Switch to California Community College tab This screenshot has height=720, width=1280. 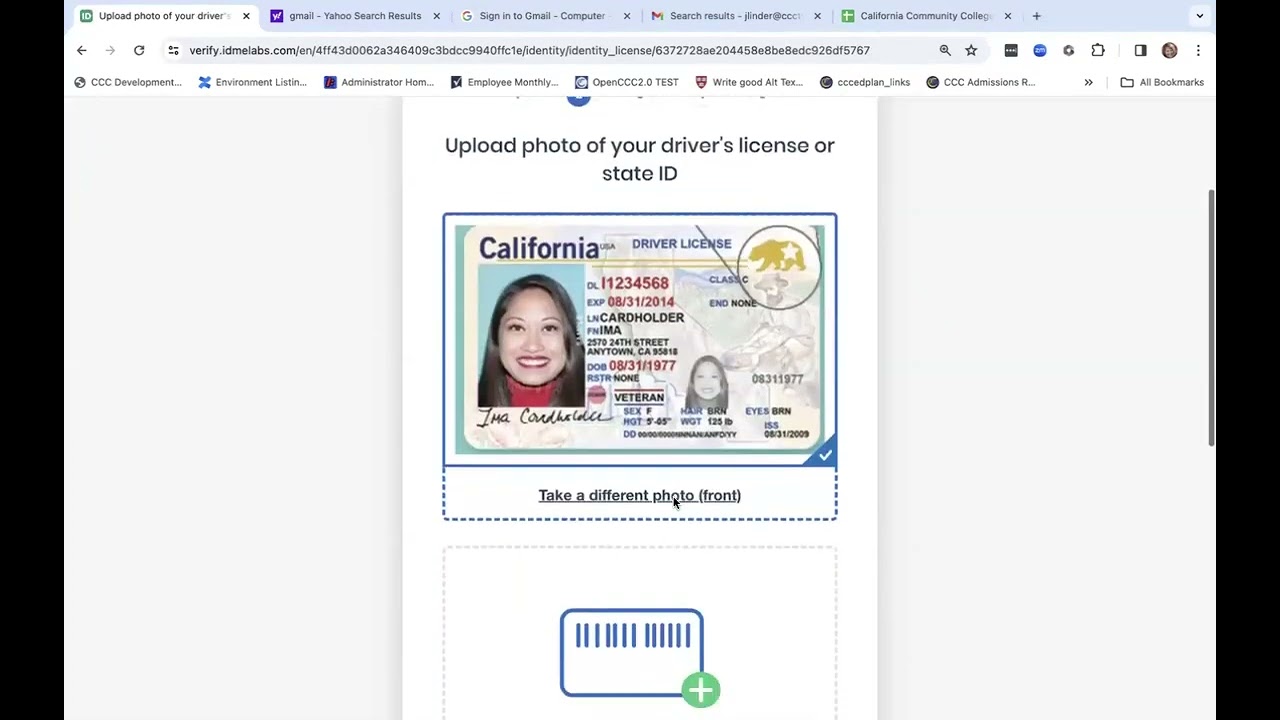(927, 16)
